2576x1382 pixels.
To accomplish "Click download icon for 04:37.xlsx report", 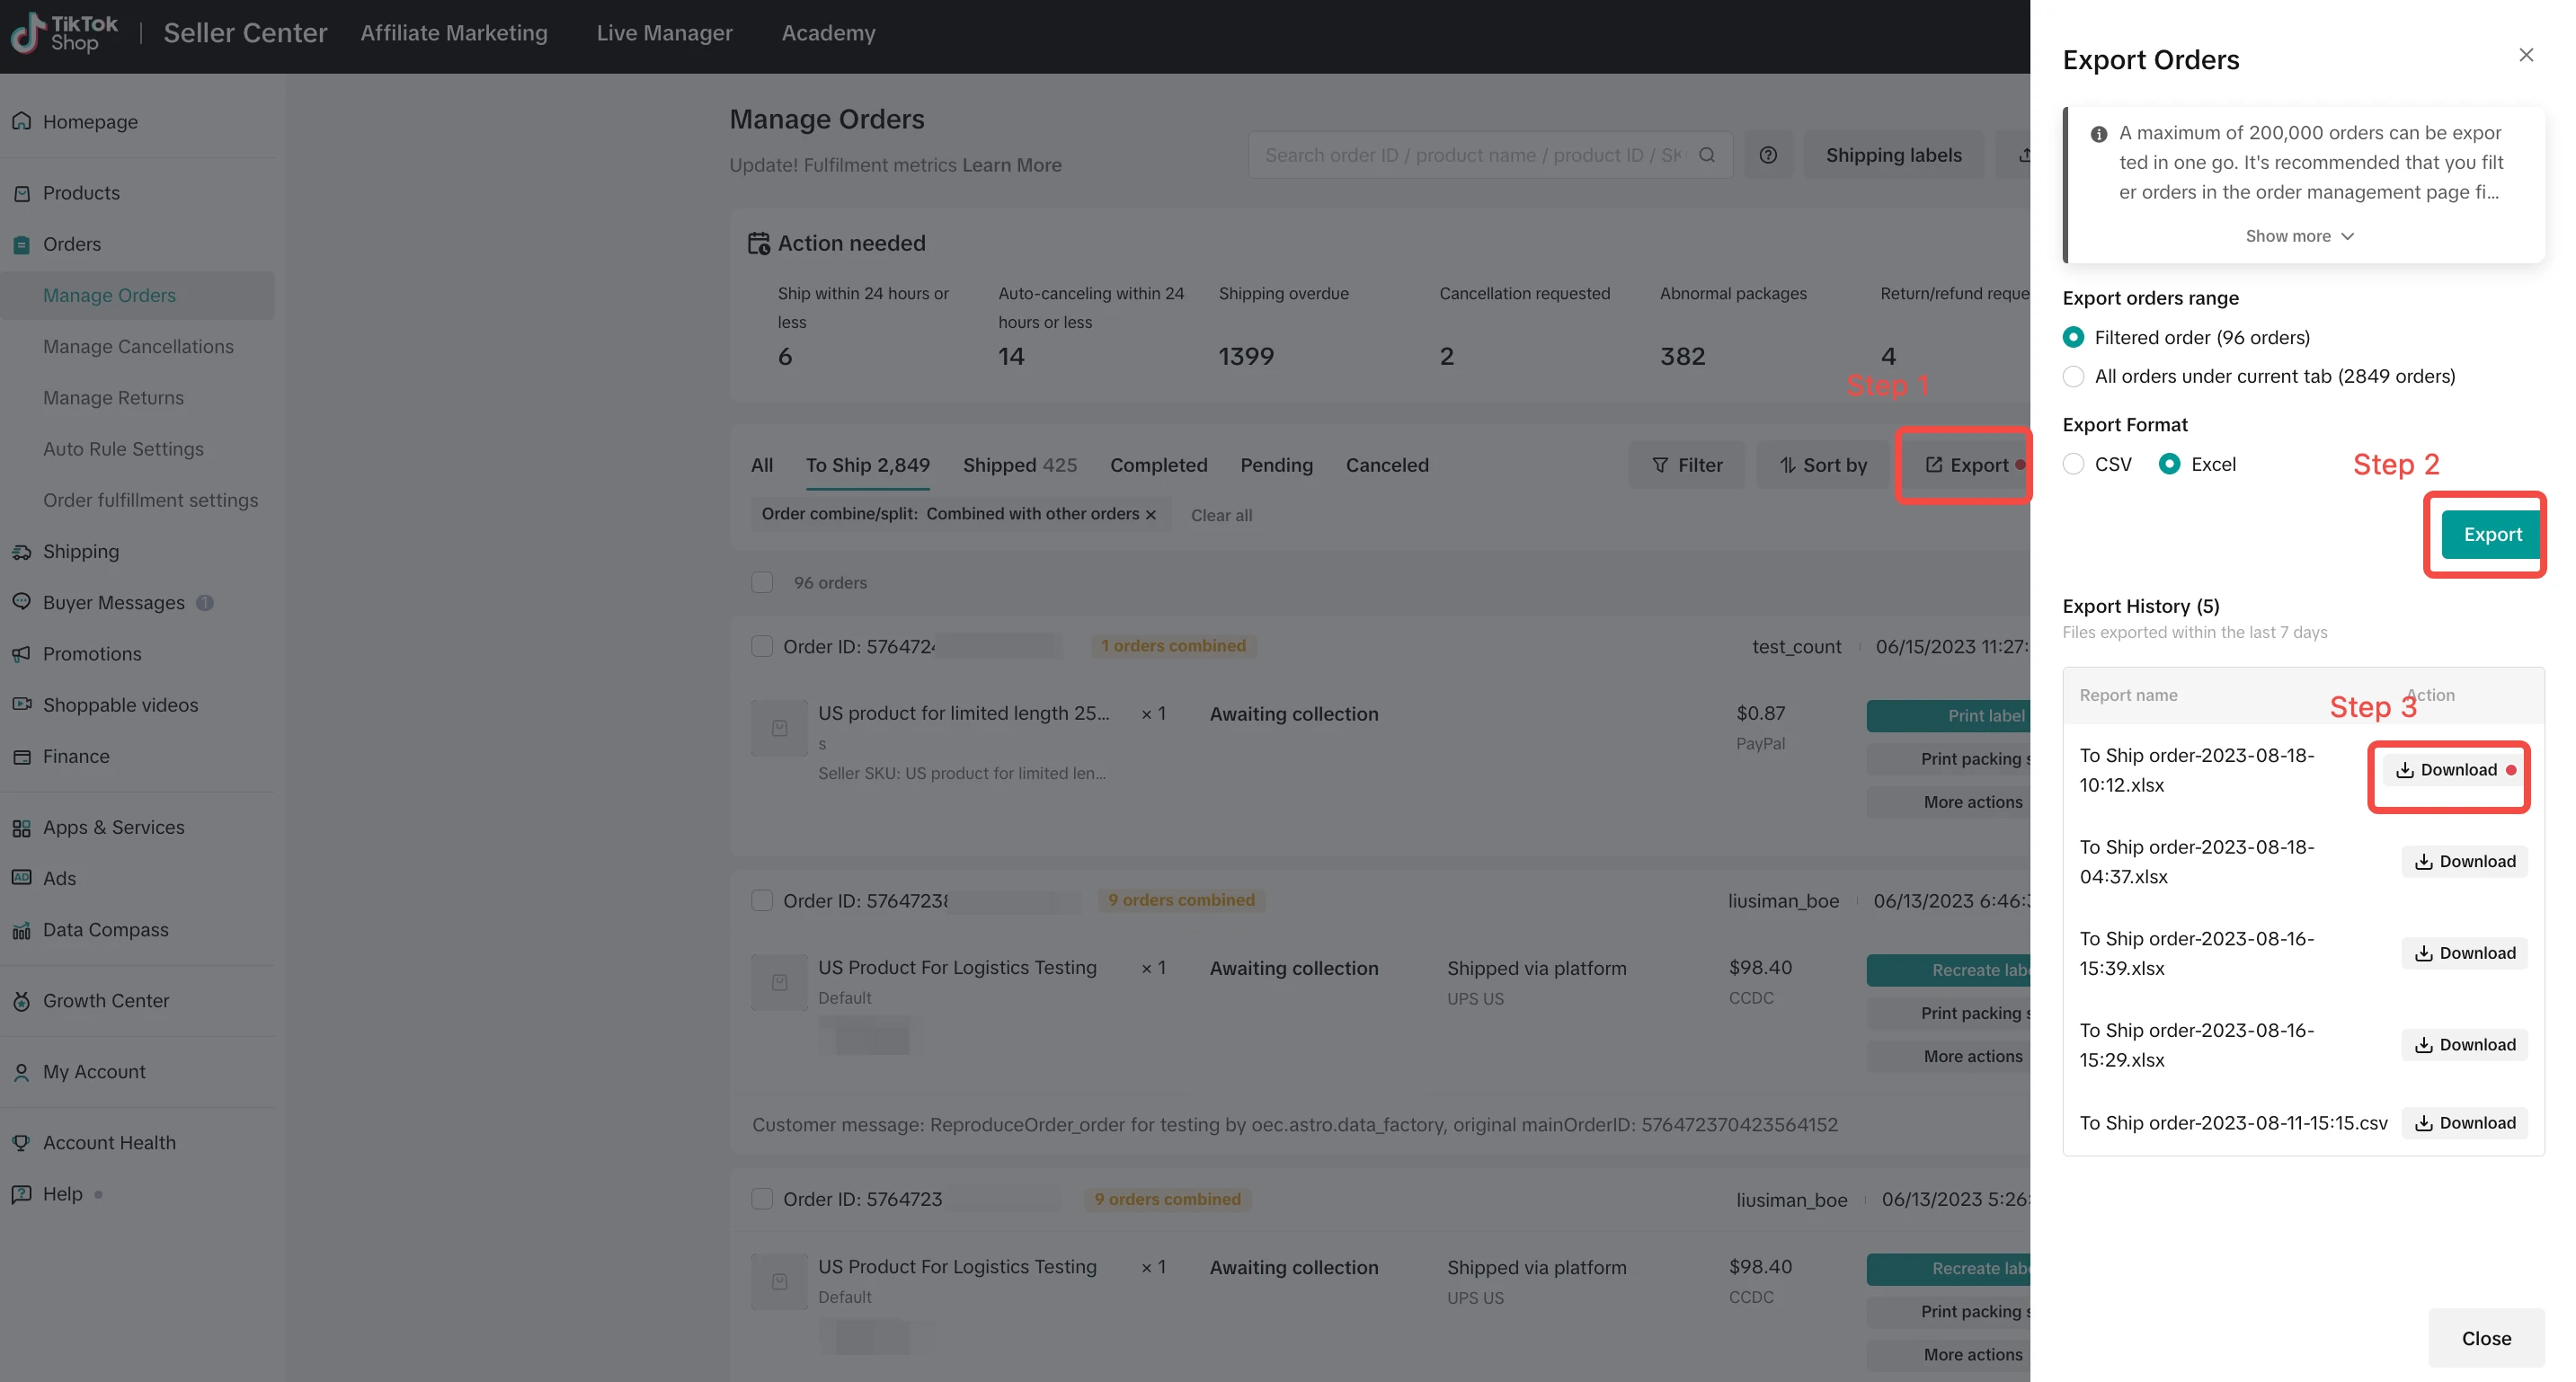I will coord(2424,862).
